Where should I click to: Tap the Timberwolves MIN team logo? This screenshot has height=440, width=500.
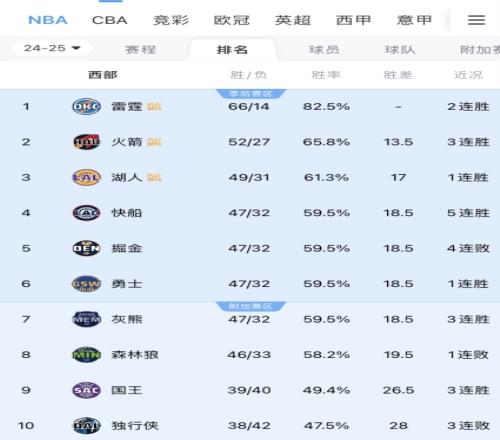pyautogui.click(x=86, y=355)
